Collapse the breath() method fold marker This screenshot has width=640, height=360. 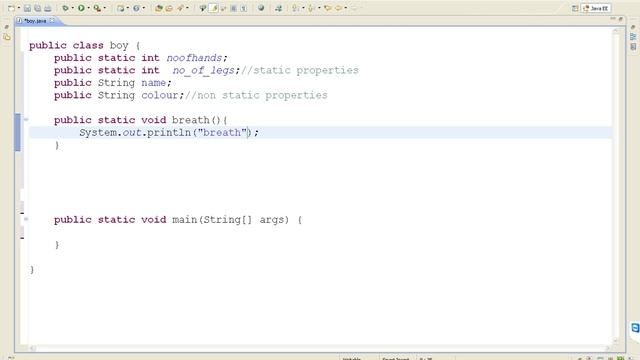pyautogui.click(x=26, y=120)
